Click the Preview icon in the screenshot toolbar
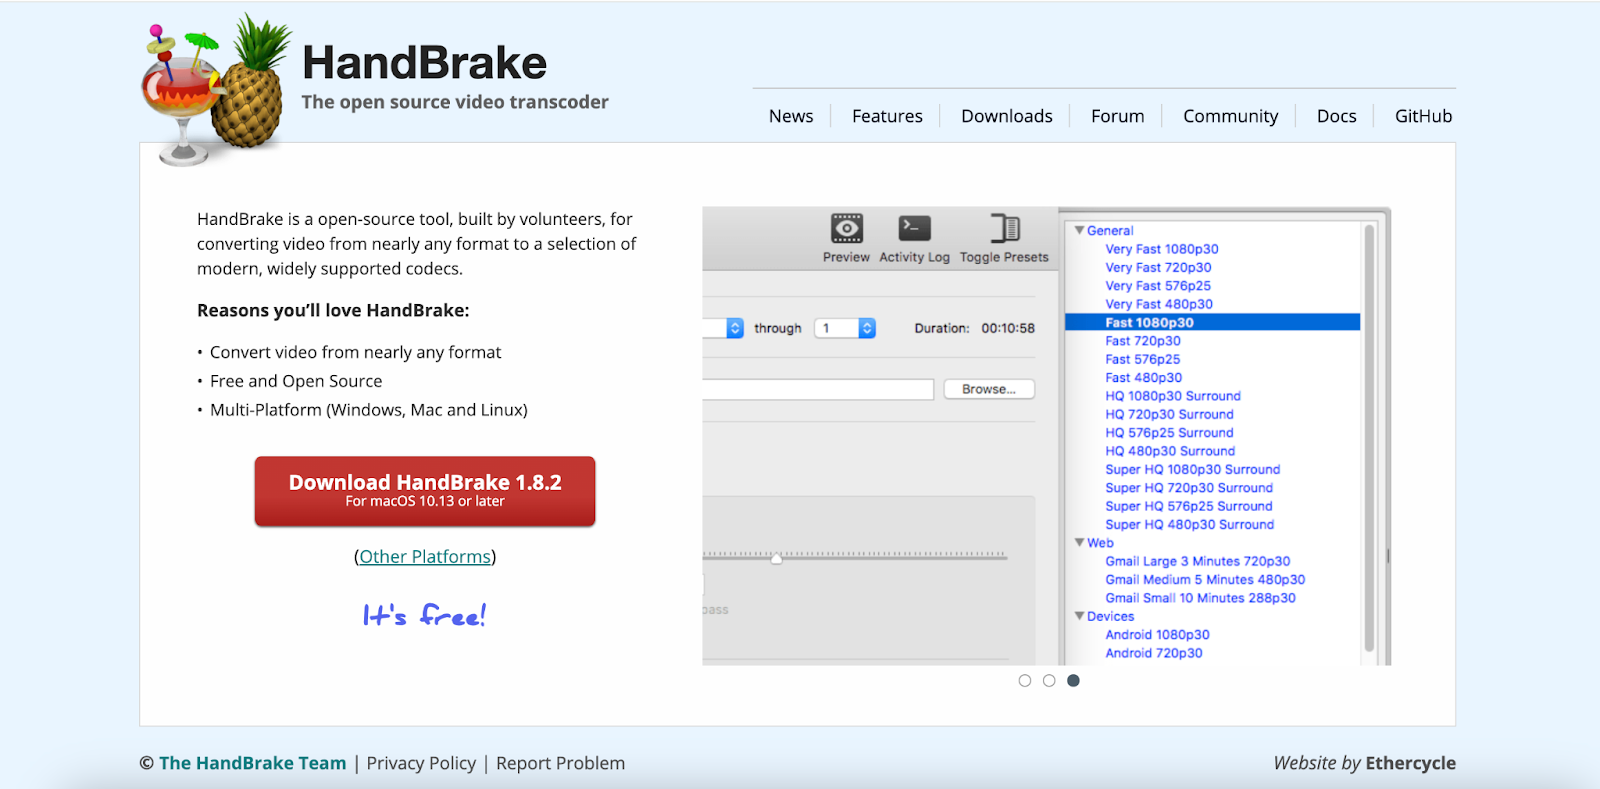The width and height of the screenshot is (1600, 789). click(x=846, y=229)
